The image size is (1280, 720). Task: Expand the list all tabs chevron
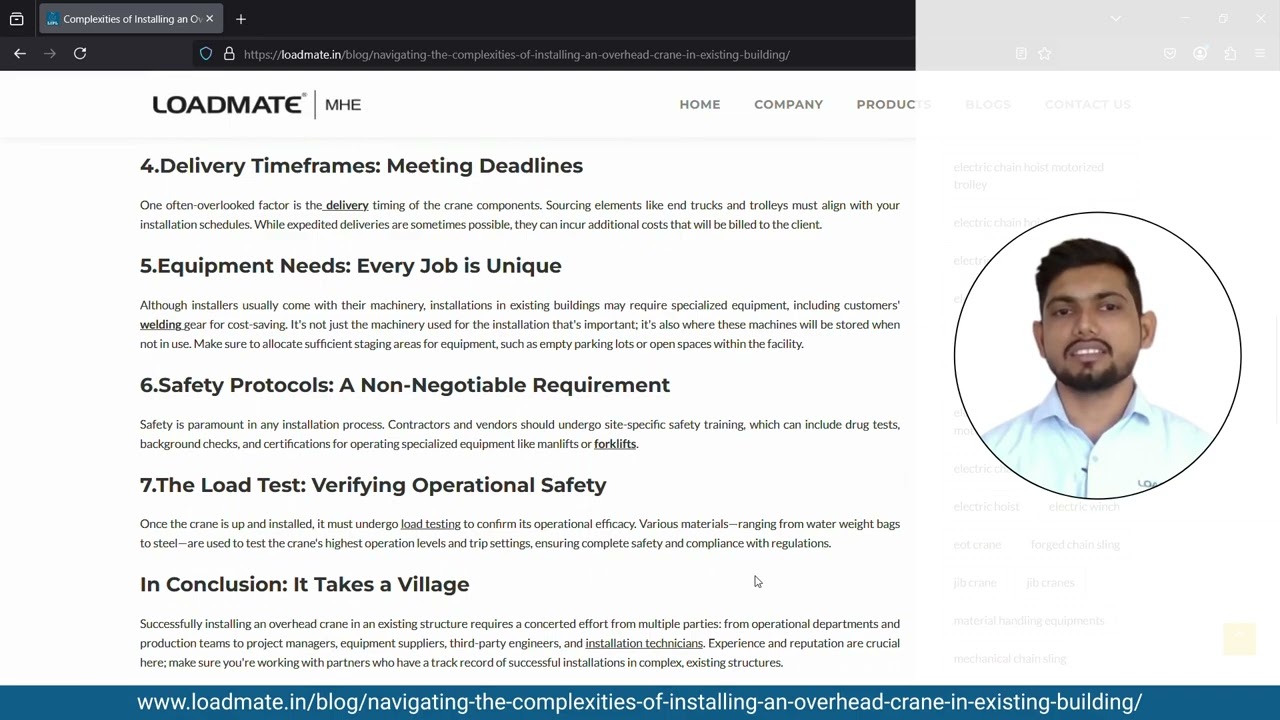point(1116,19)
